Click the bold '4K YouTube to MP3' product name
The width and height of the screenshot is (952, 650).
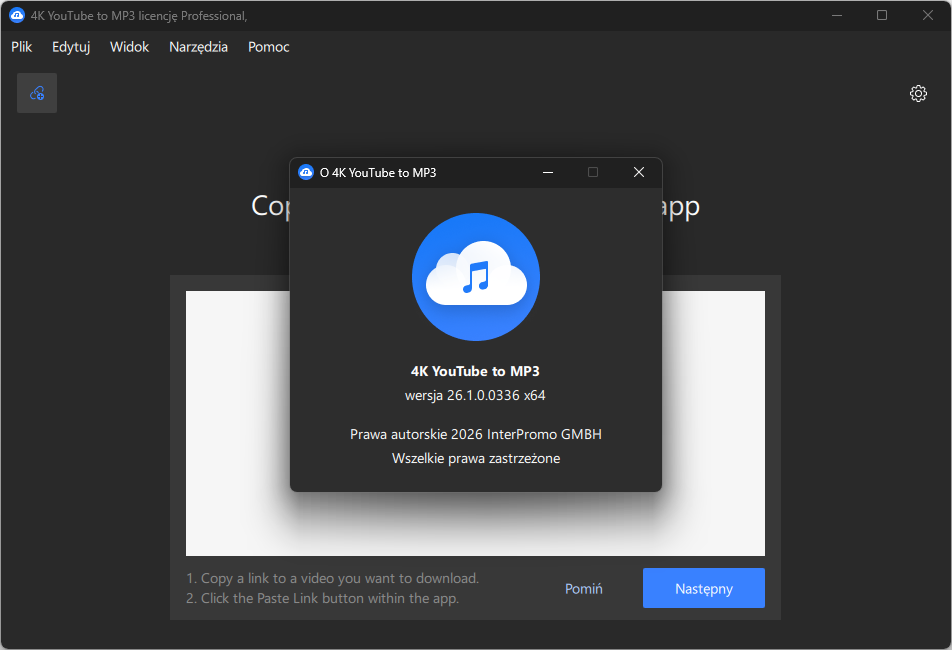coord(475,371)
